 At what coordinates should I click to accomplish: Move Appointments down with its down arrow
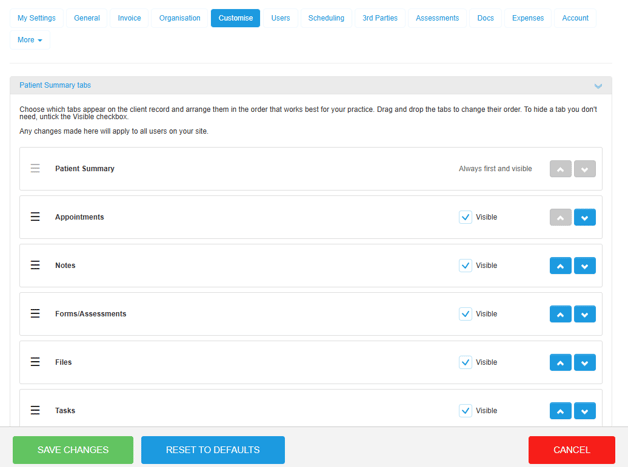(584, 217)
